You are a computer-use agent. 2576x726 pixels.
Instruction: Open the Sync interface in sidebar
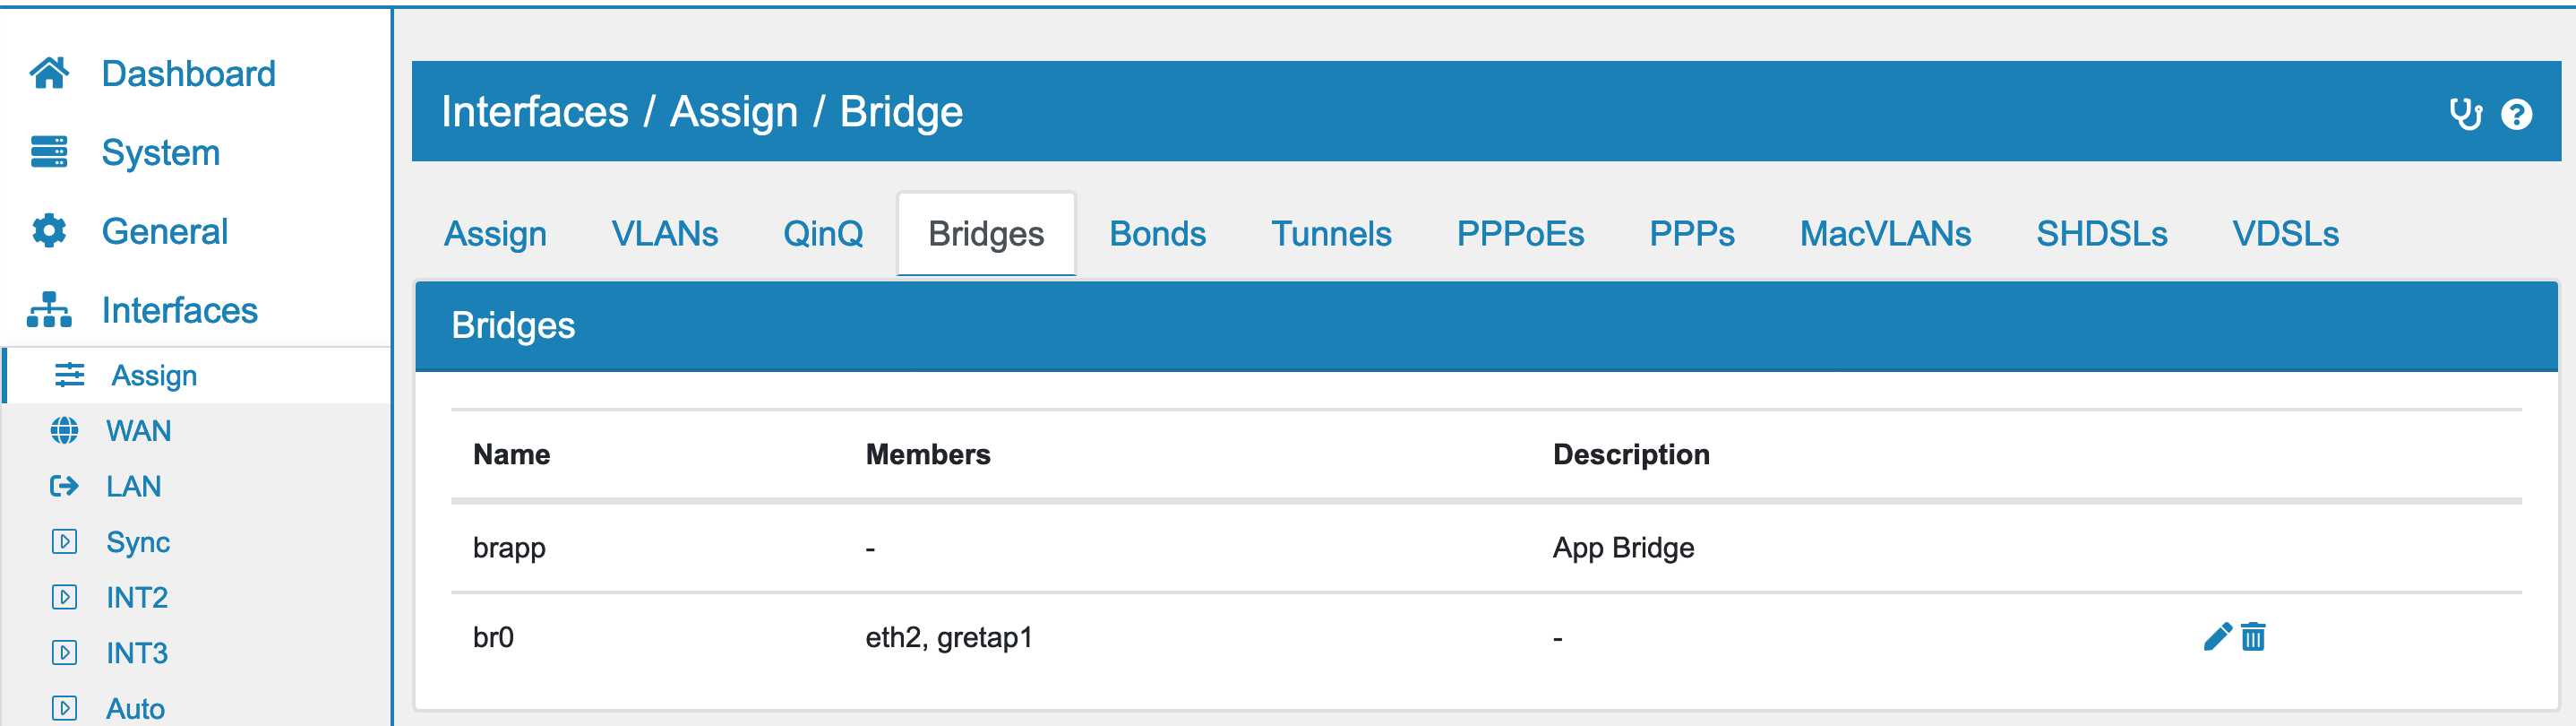click(138, 542)
